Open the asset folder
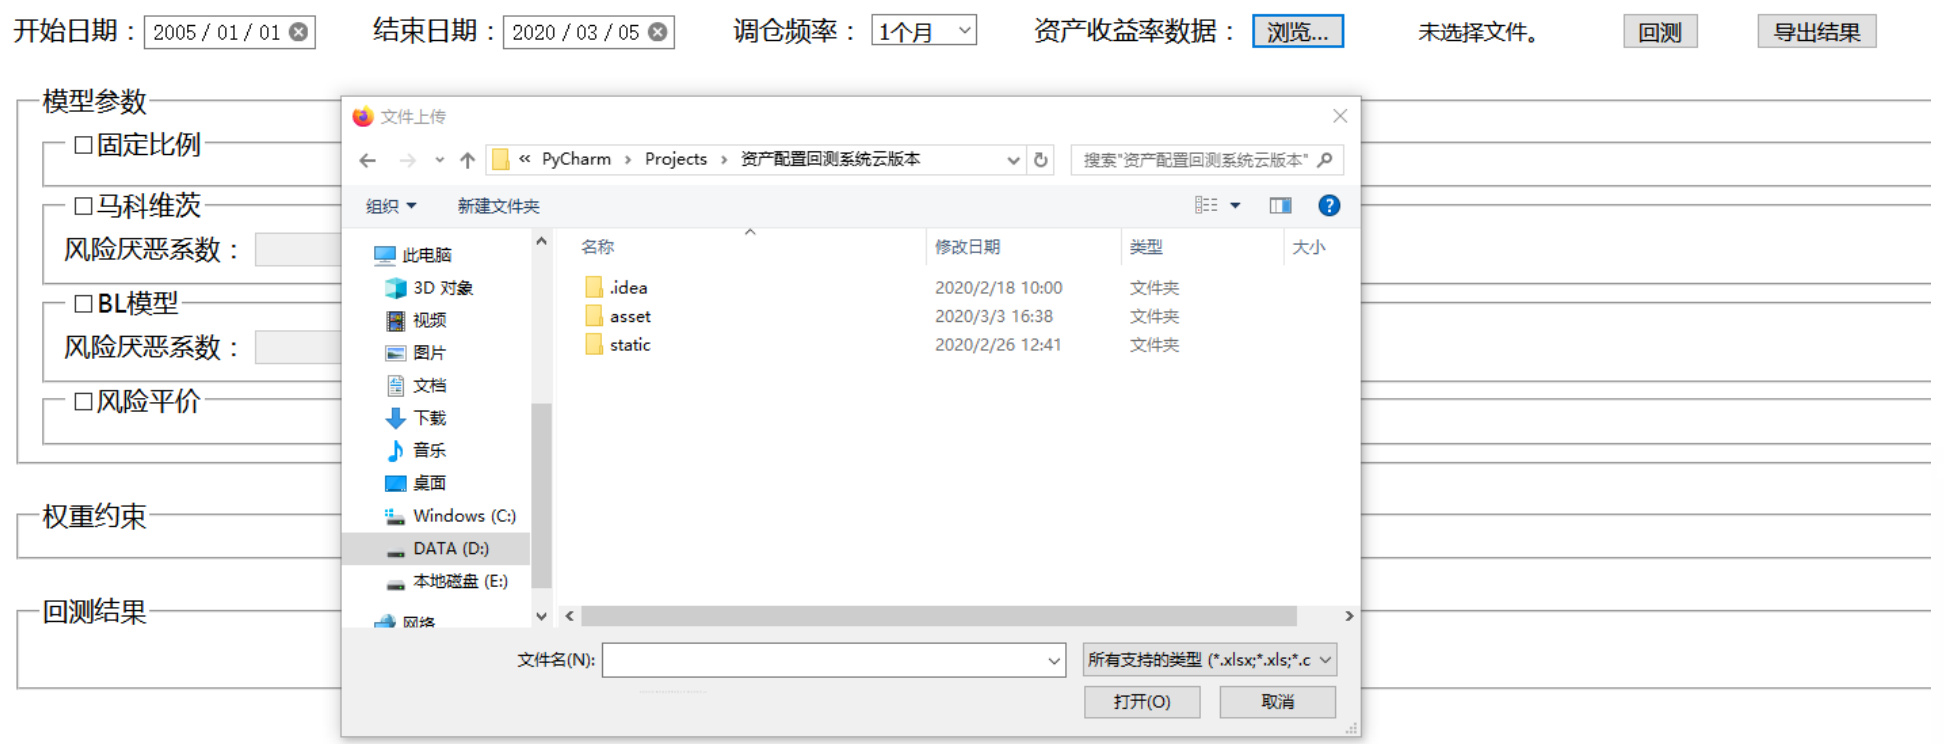The height and width of the screenshot is (744, 1944). 630,317
